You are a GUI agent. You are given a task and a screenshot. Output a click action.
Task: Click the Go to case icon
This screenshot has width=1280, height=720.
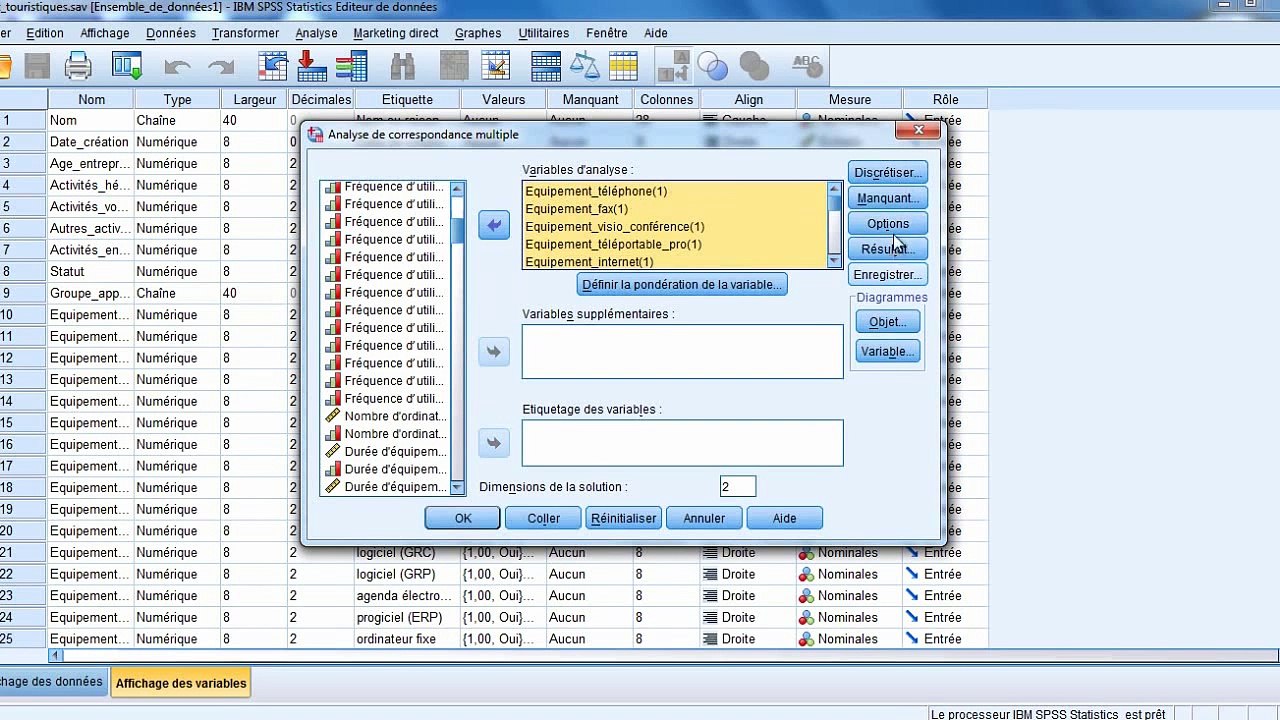pyautogui.click(x=274, y=67)
